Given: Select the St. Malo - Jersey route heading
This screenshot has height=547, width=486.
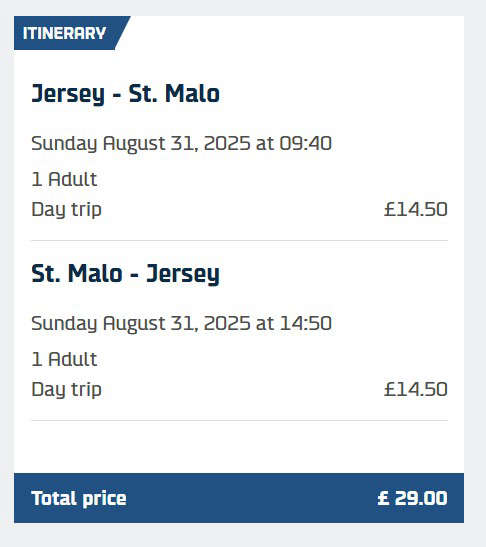Looking at the screenshot, I should (126, 274).
